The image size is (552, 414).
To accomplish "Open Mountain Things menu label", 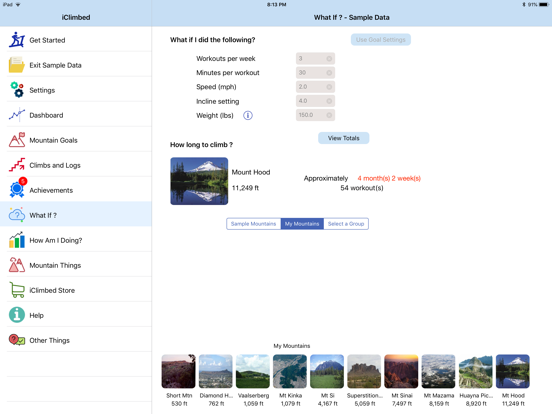I will [55, 265].
